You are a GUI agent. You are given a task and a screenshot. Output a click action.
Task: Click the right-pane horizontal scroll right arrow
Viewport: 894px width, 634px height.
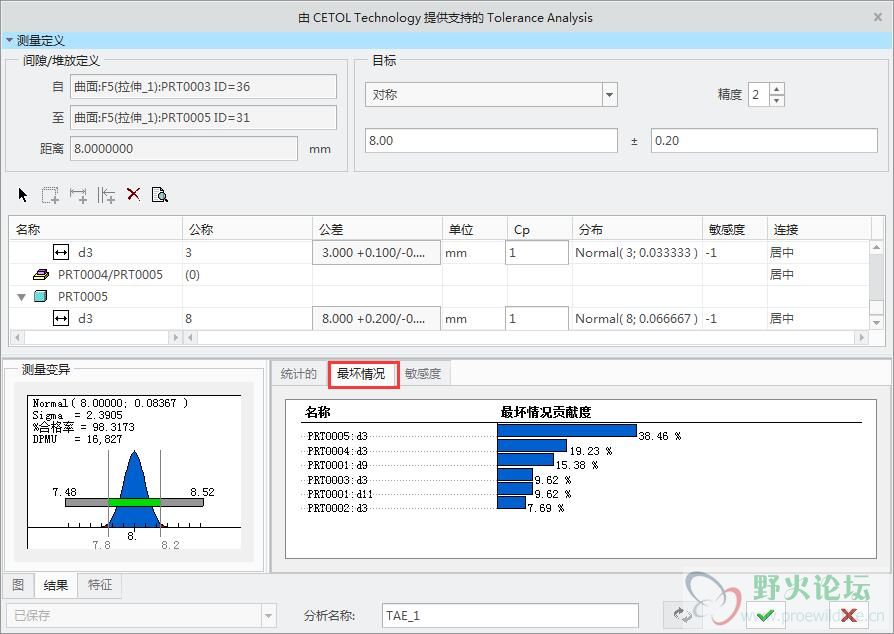(862, 338)
